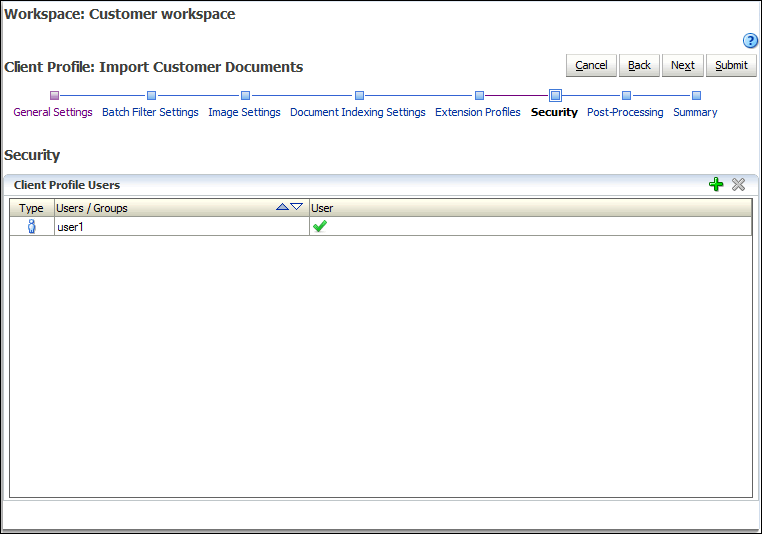The image size is (762, 534).
Task: Sort Users / Groups ascending arrow
Action: click(282, 207)
